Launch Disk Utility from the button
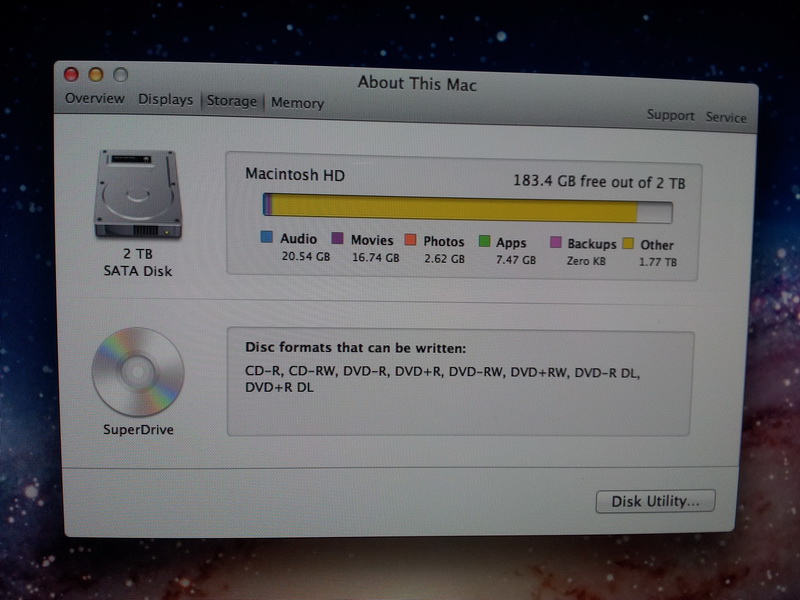 [656, 501]
